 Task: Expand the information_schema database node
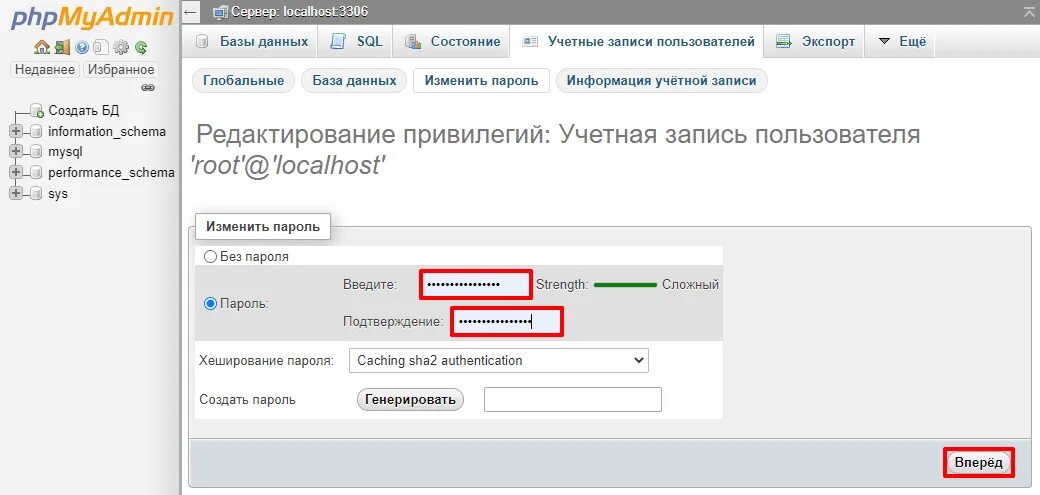16,131
